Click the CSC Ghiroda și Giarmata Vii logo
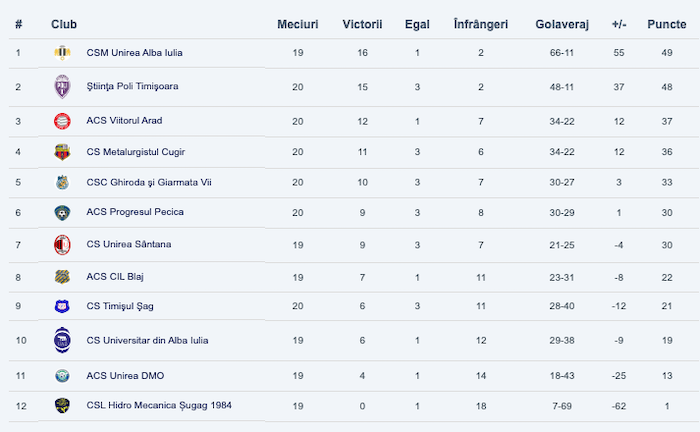 [x=62, y=182]
